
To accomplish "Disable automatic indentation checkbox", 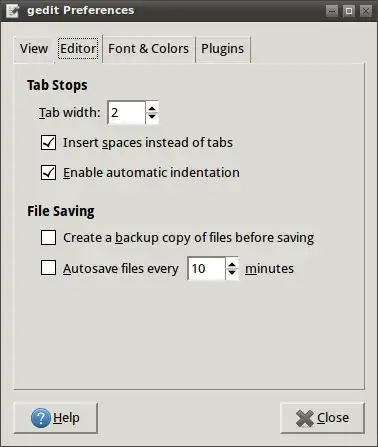I will pos(48,173).
